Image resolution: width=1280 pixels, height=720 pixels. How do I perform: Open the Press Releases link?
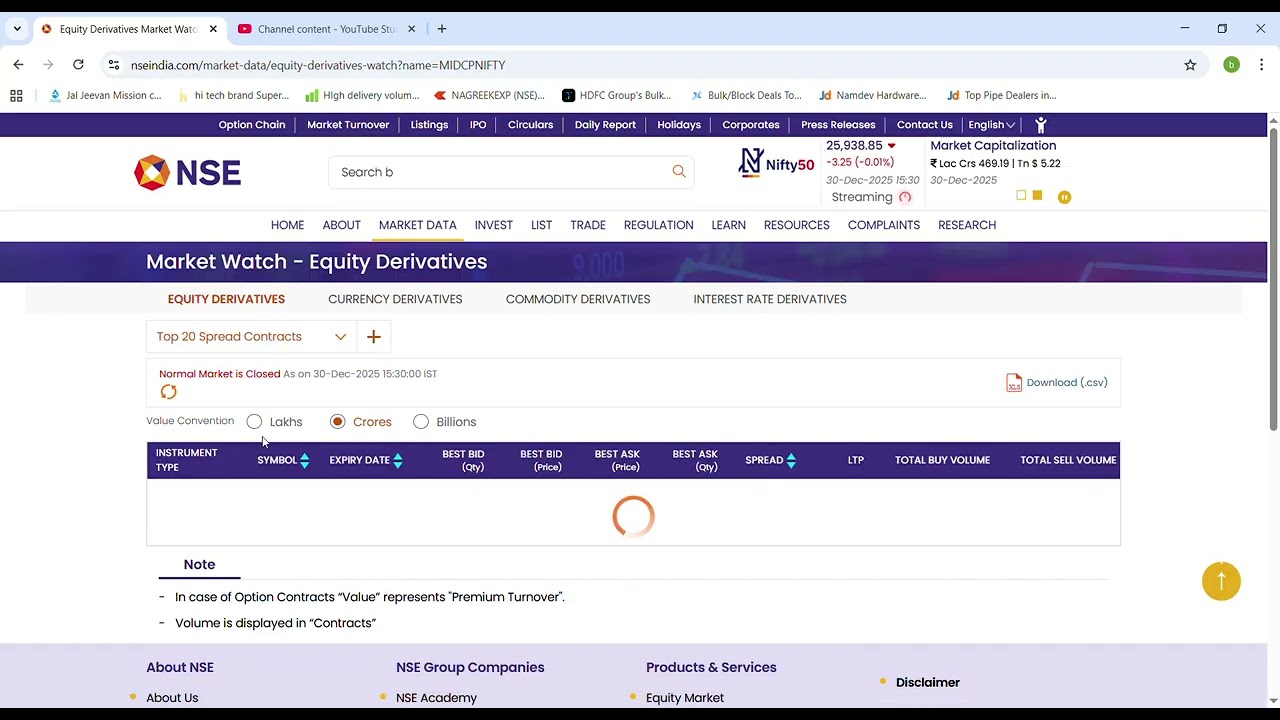coord(838,125)
